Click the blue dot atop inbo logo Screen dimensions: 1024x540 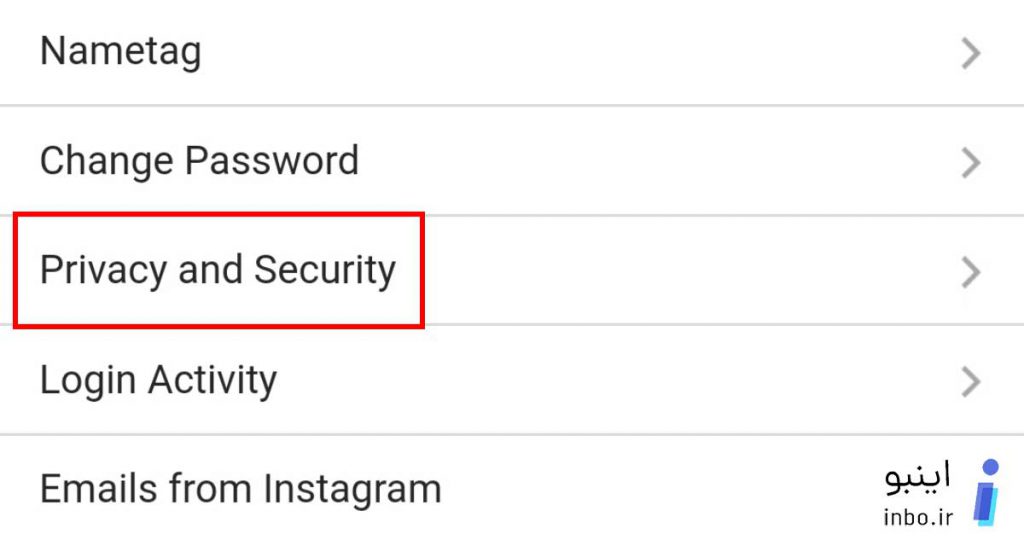991,467
